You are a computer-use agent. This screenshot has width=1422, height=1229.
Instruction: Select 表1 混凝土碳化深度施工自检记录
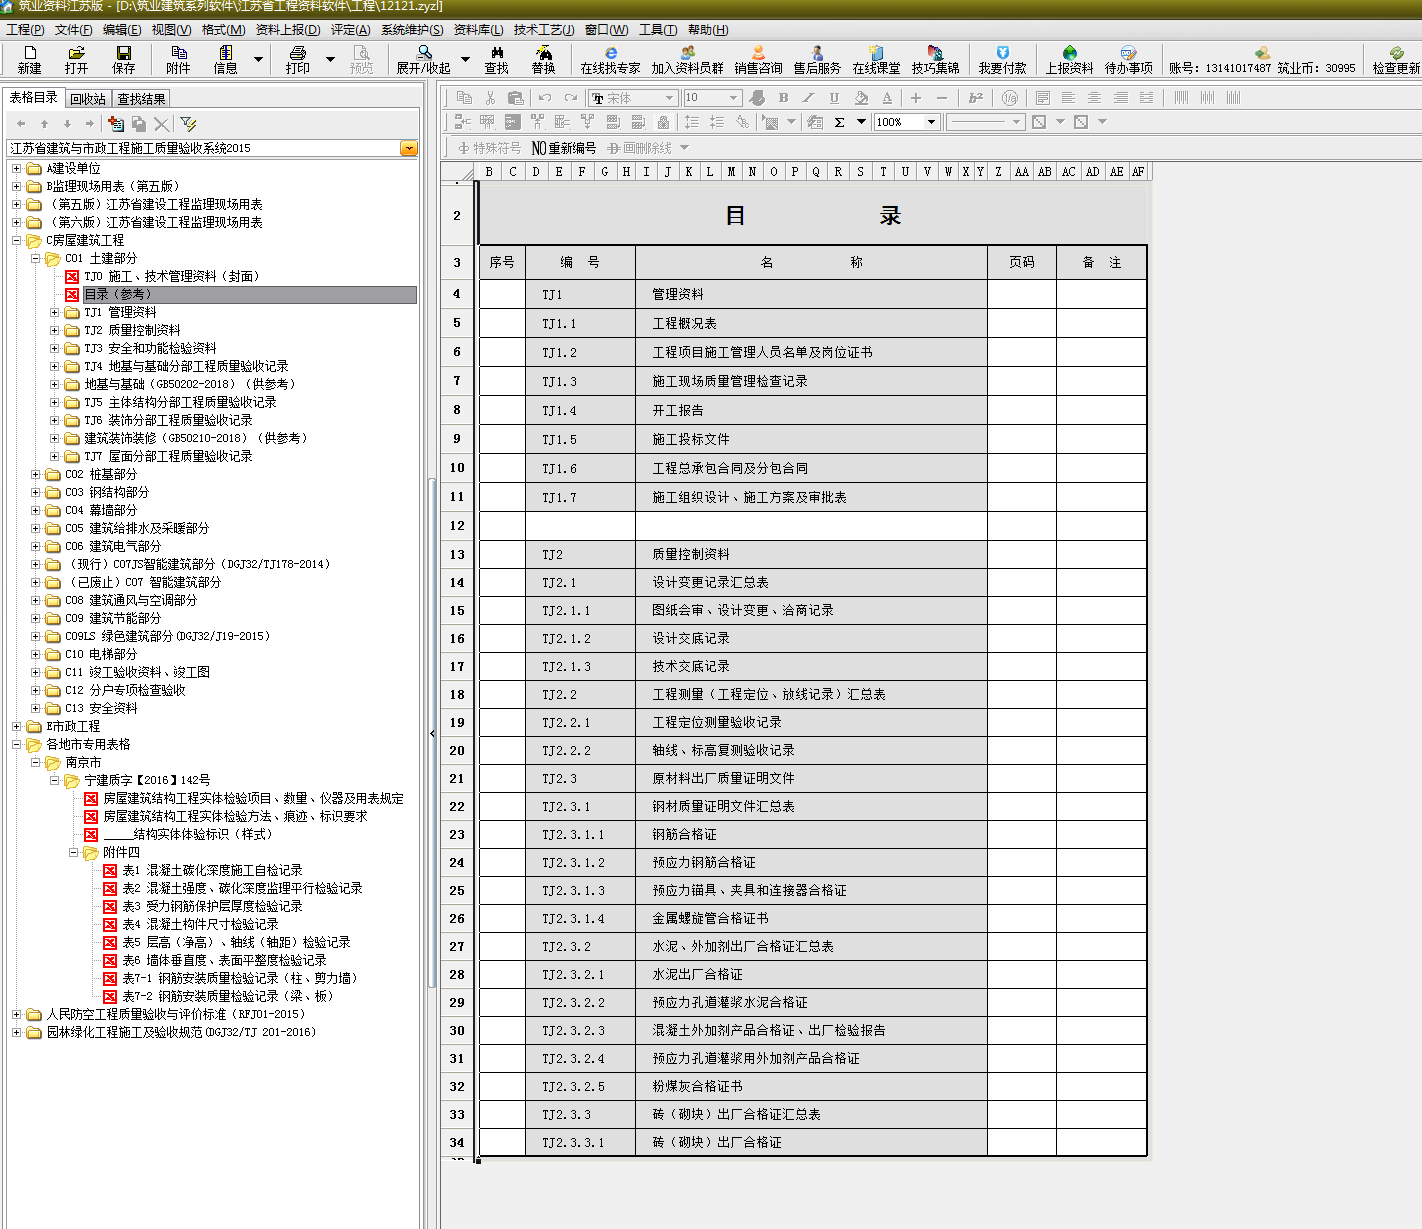(x=212, y=870)
